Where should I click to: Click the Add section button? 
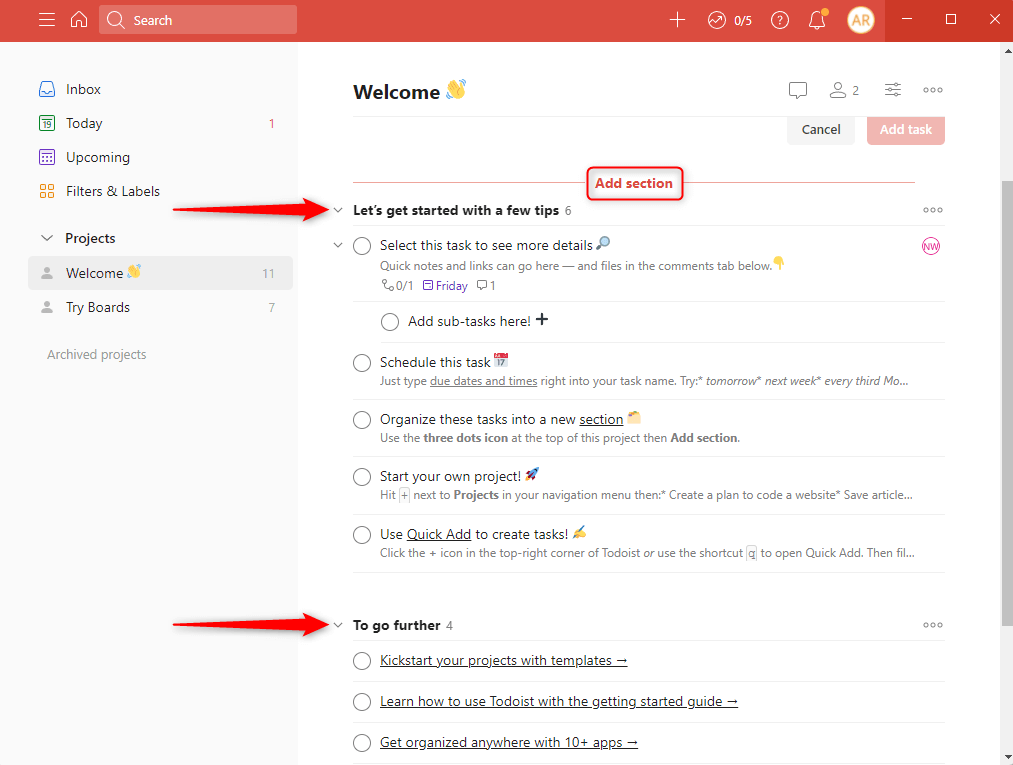[x=634, y=183]
